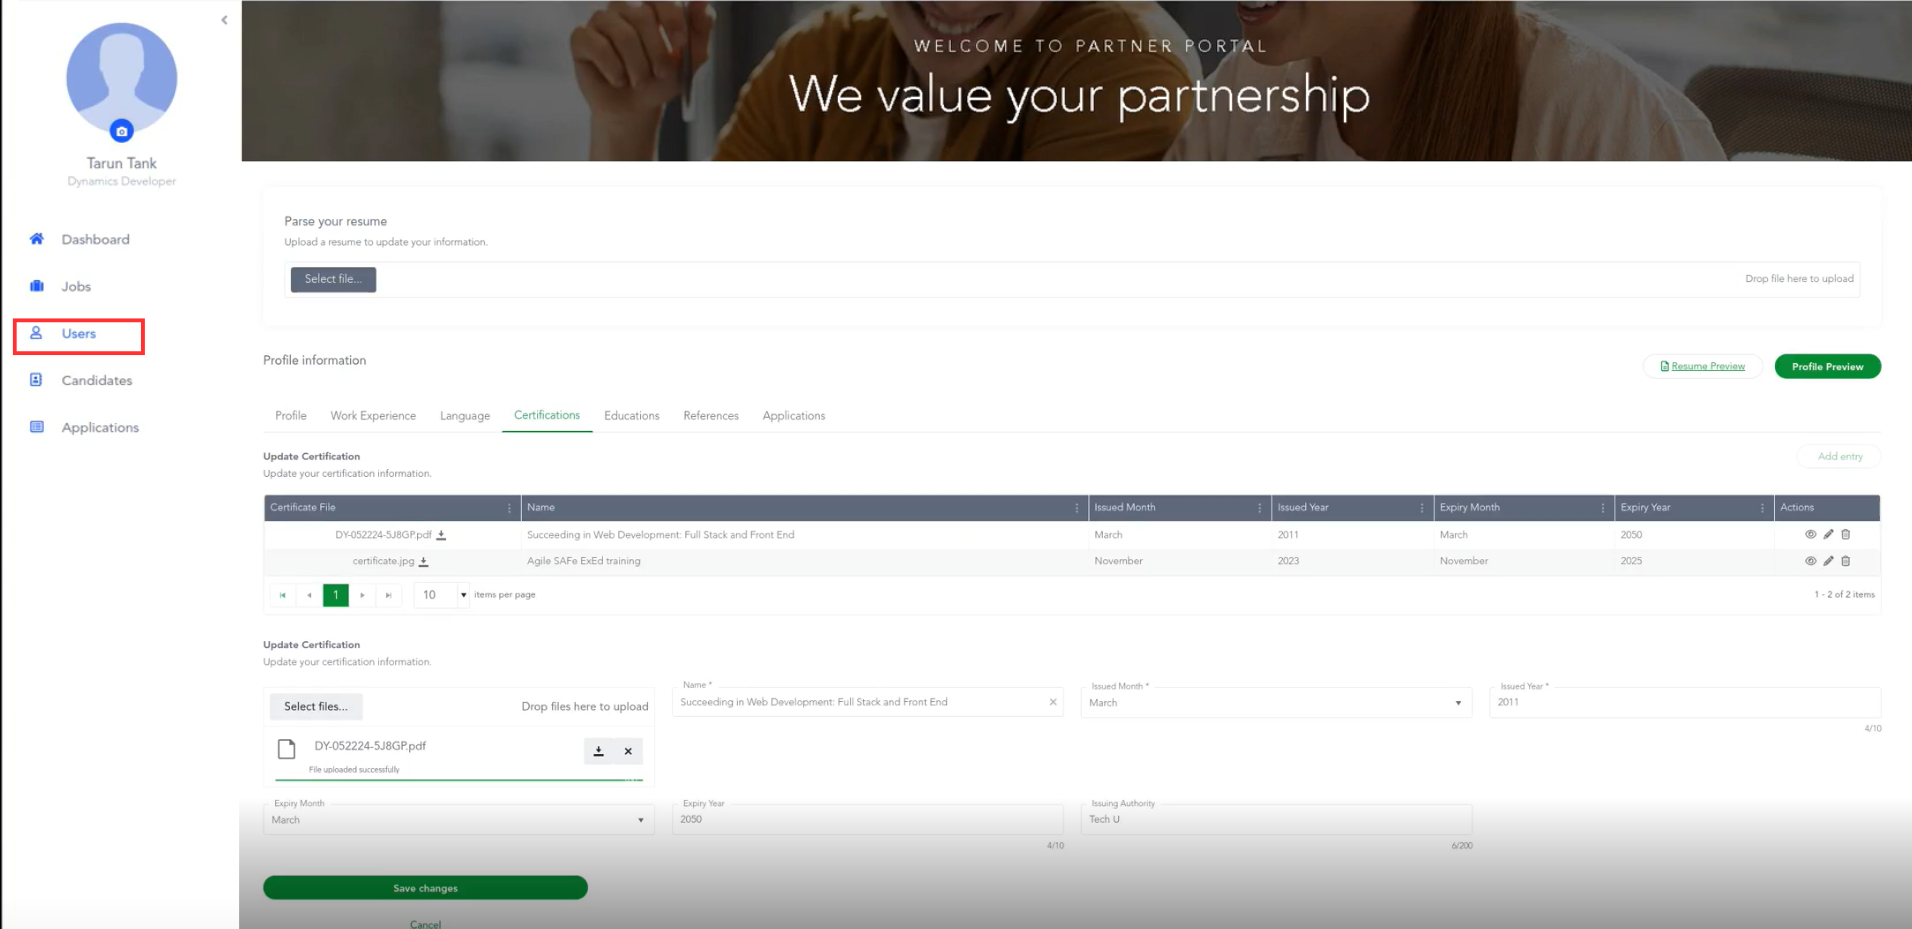Open Candidates in the sidebar
Screen dimensions: 1912x929
97,380
